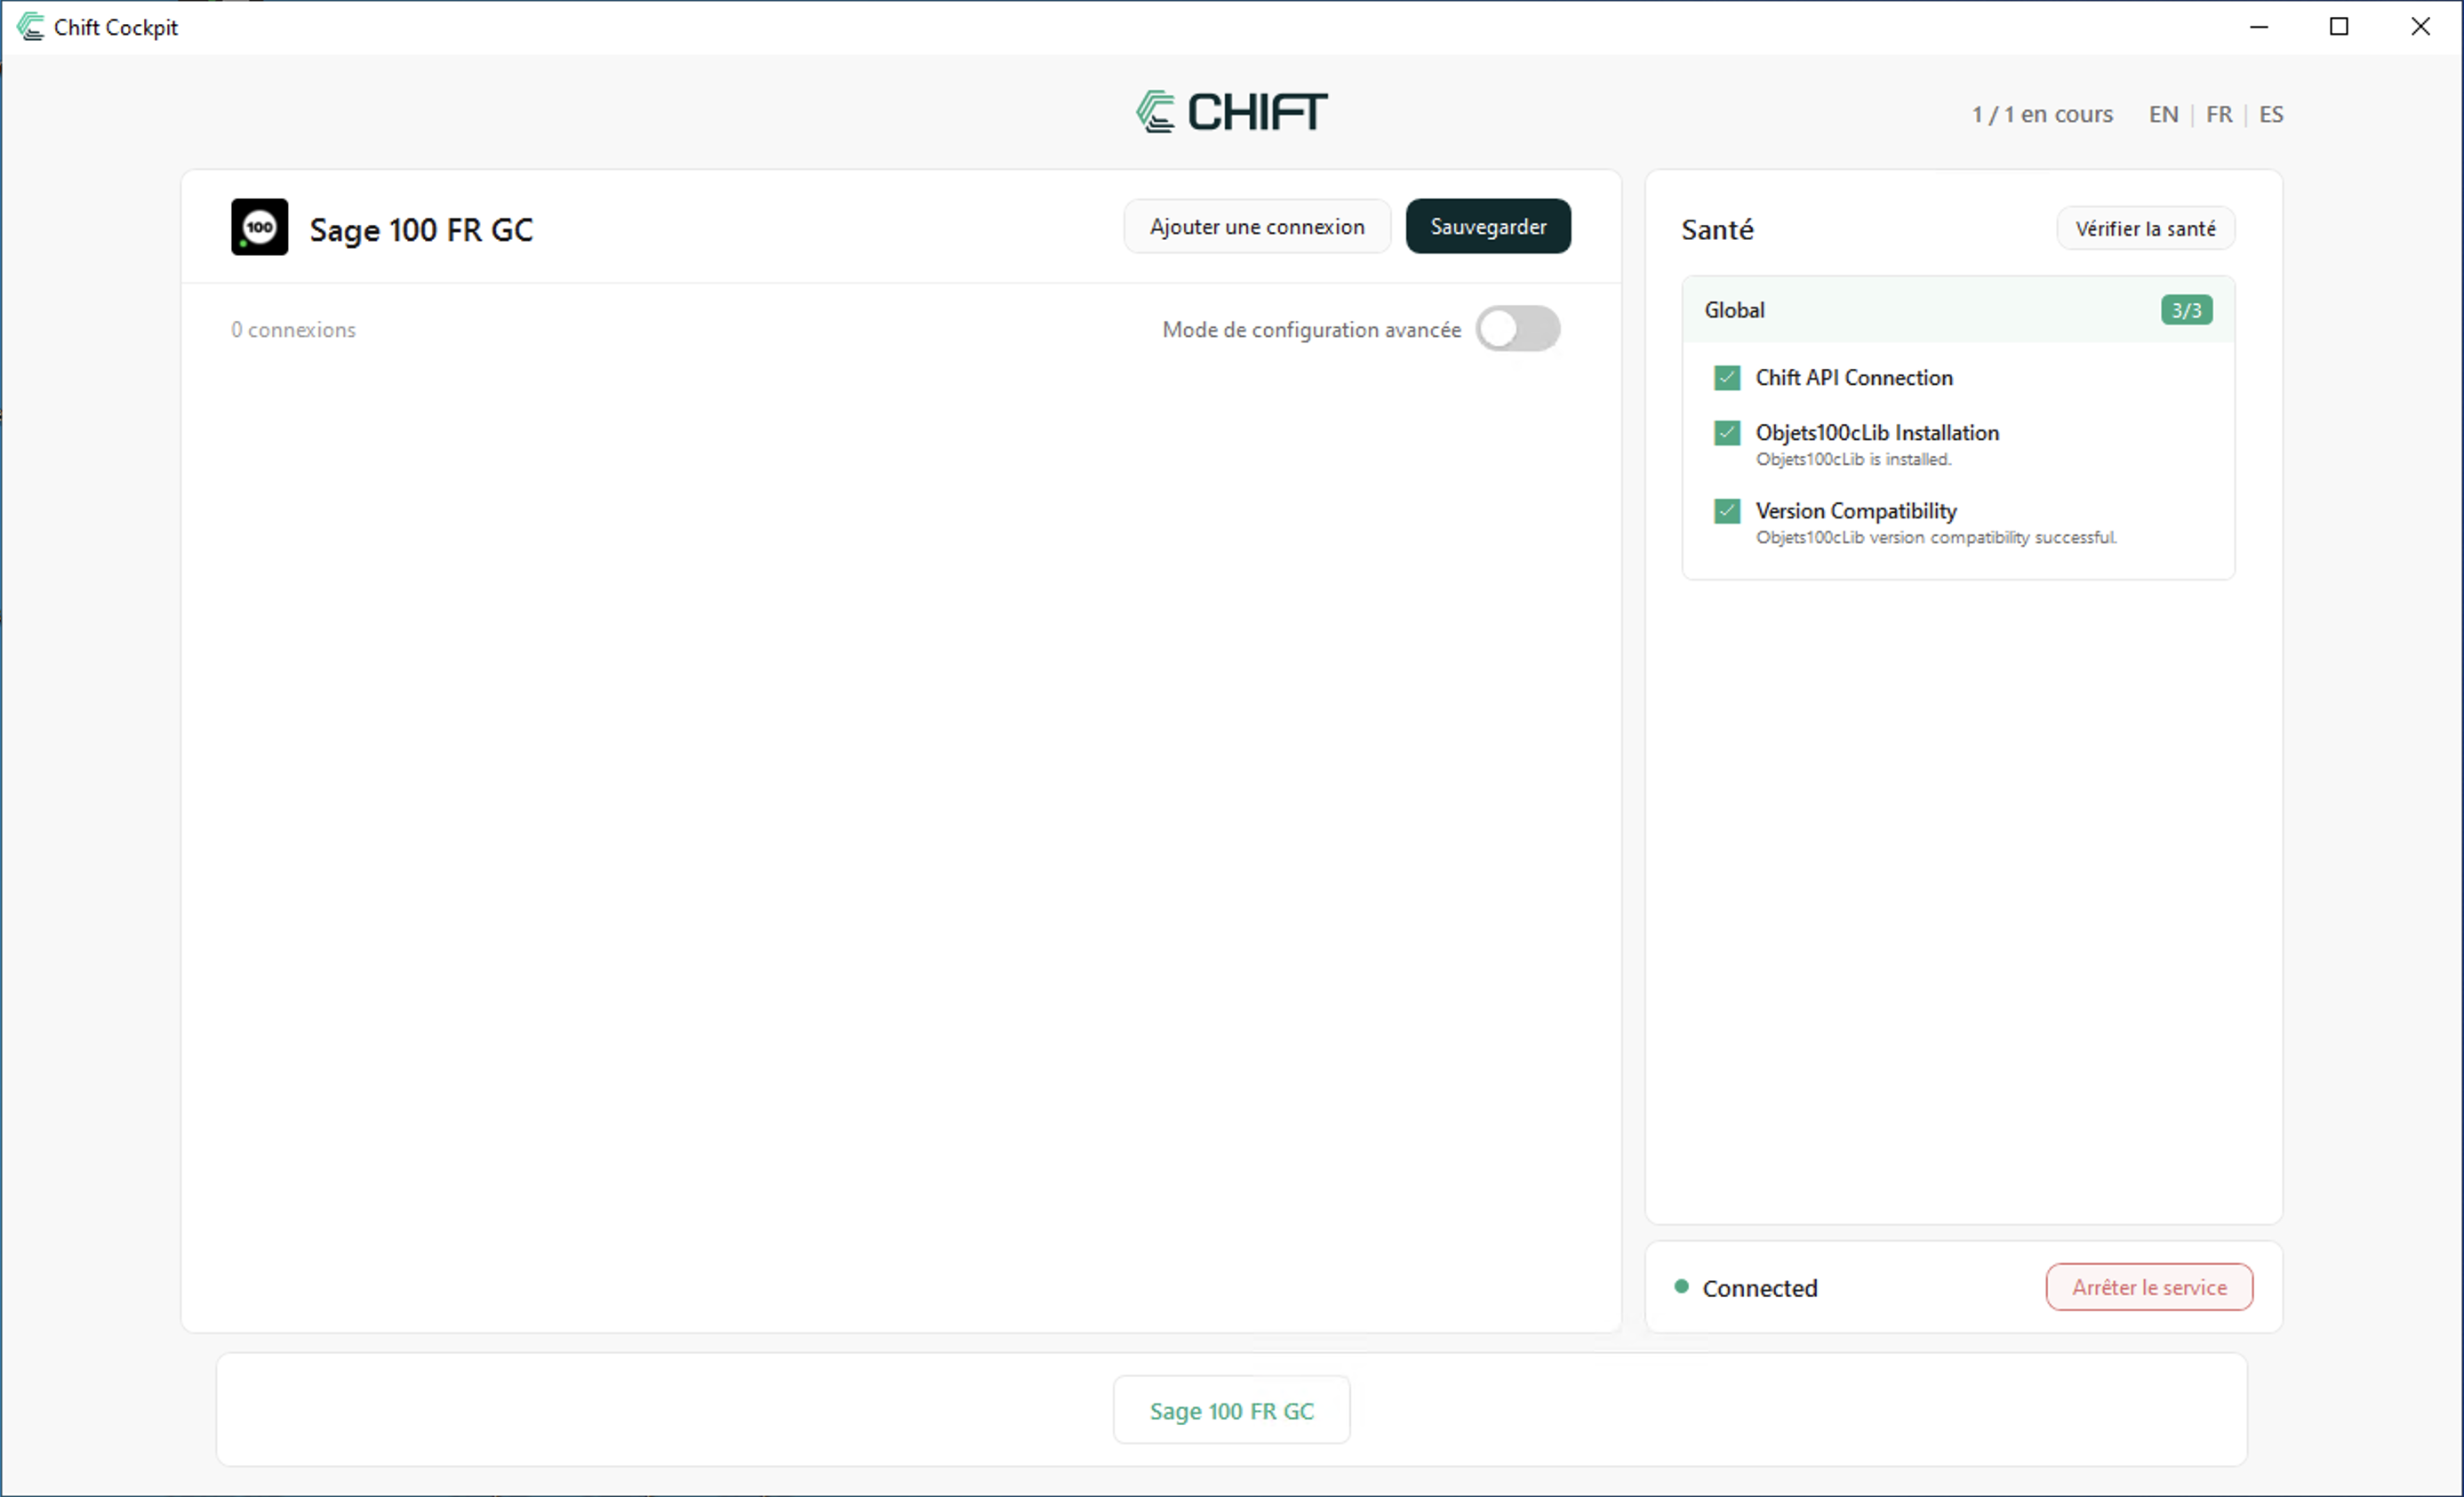Close the Chift Cockpit window
2464x1497 pixels.
click(x=2420, y=27)
